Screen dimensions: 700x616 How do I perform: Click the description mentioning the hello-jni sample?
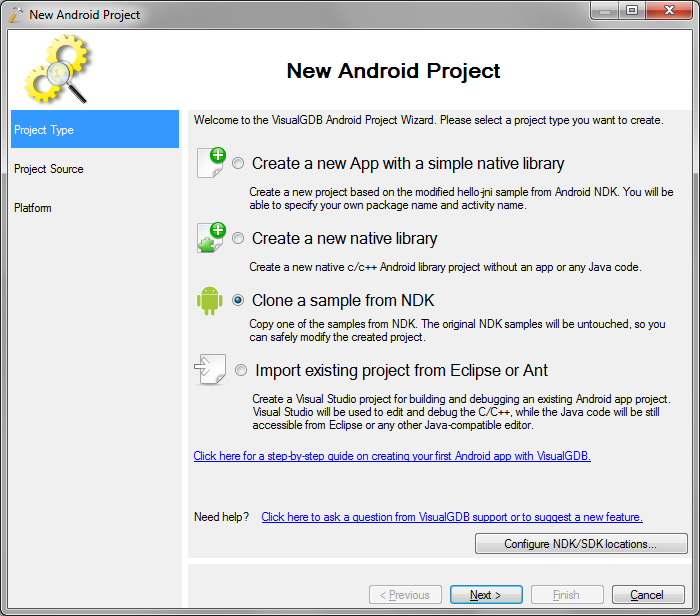(461, 199)
